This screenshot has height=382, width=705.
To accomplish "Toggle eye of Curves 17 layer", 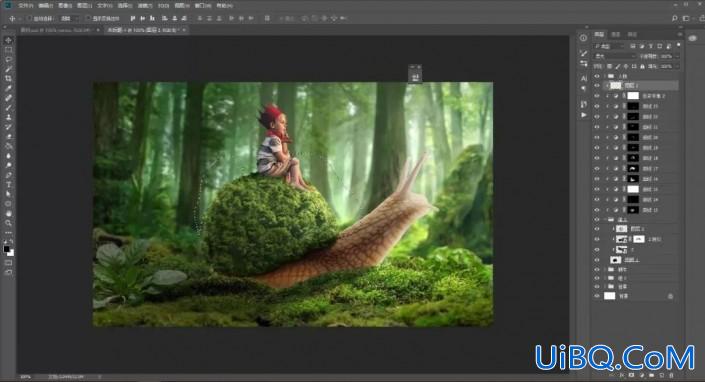I will pyautogui.click(x=597, y=169).
